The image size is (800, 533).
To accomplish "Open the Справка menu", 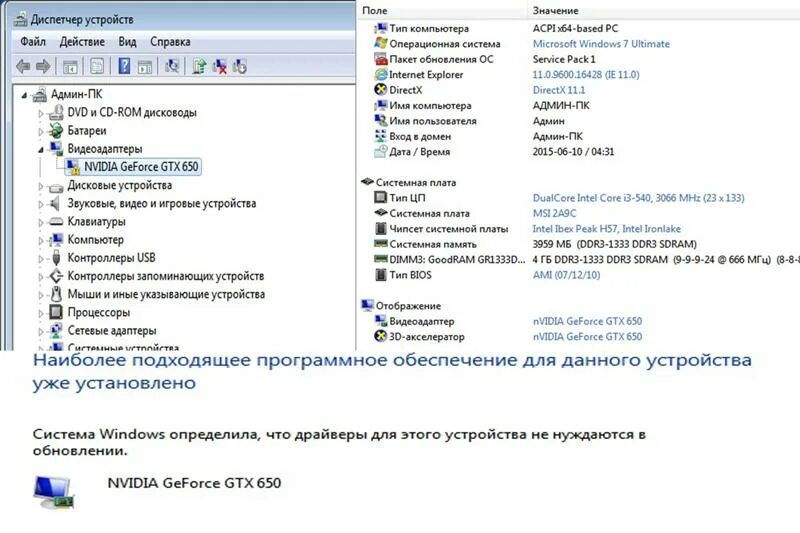I will click(170, 42).
